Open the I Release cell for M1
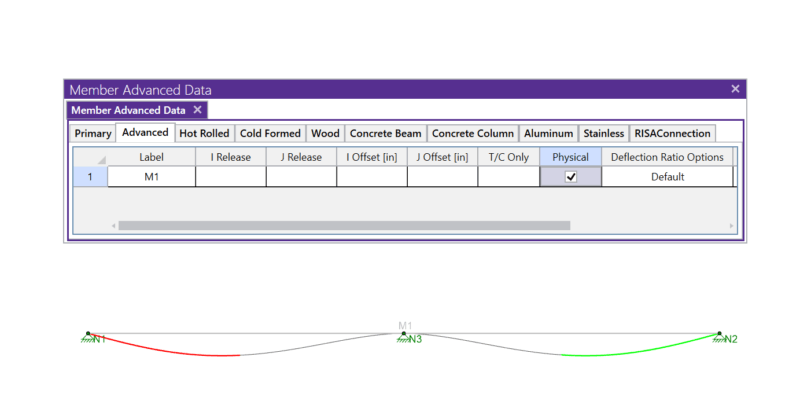 230,177
